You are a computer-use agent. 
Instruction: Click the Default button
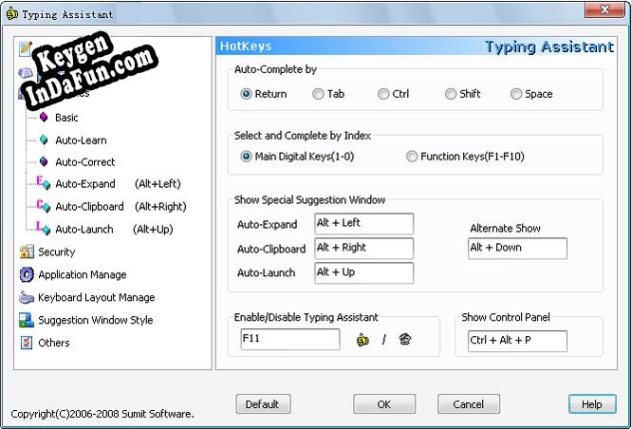pyautogui.click(x=263, y=404)
